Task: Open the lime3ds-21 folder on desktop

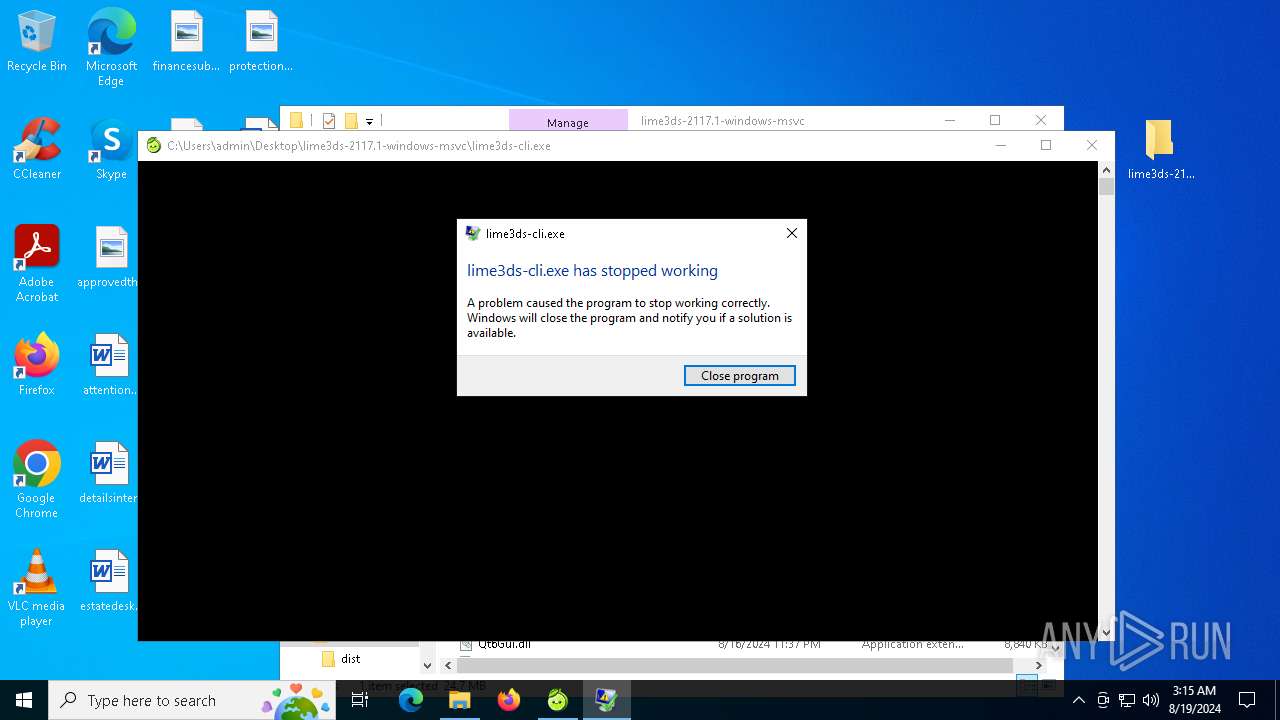Action: [x=1160, y=150]
